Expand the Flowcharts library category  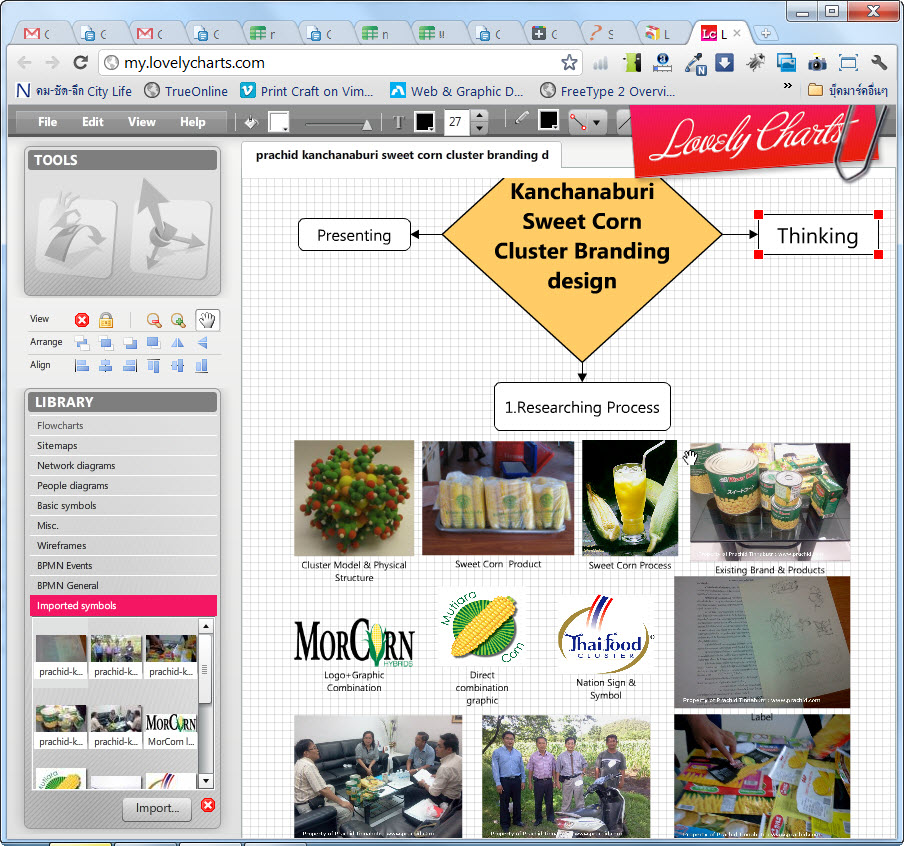click(x=123, y=426)
